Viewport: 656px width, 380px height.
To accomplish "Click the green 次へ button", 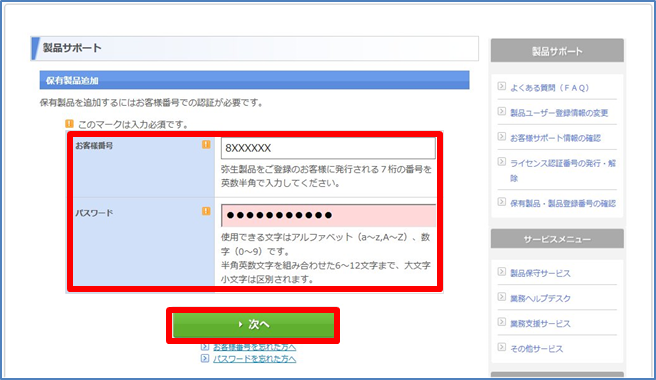I will point(253,325).
